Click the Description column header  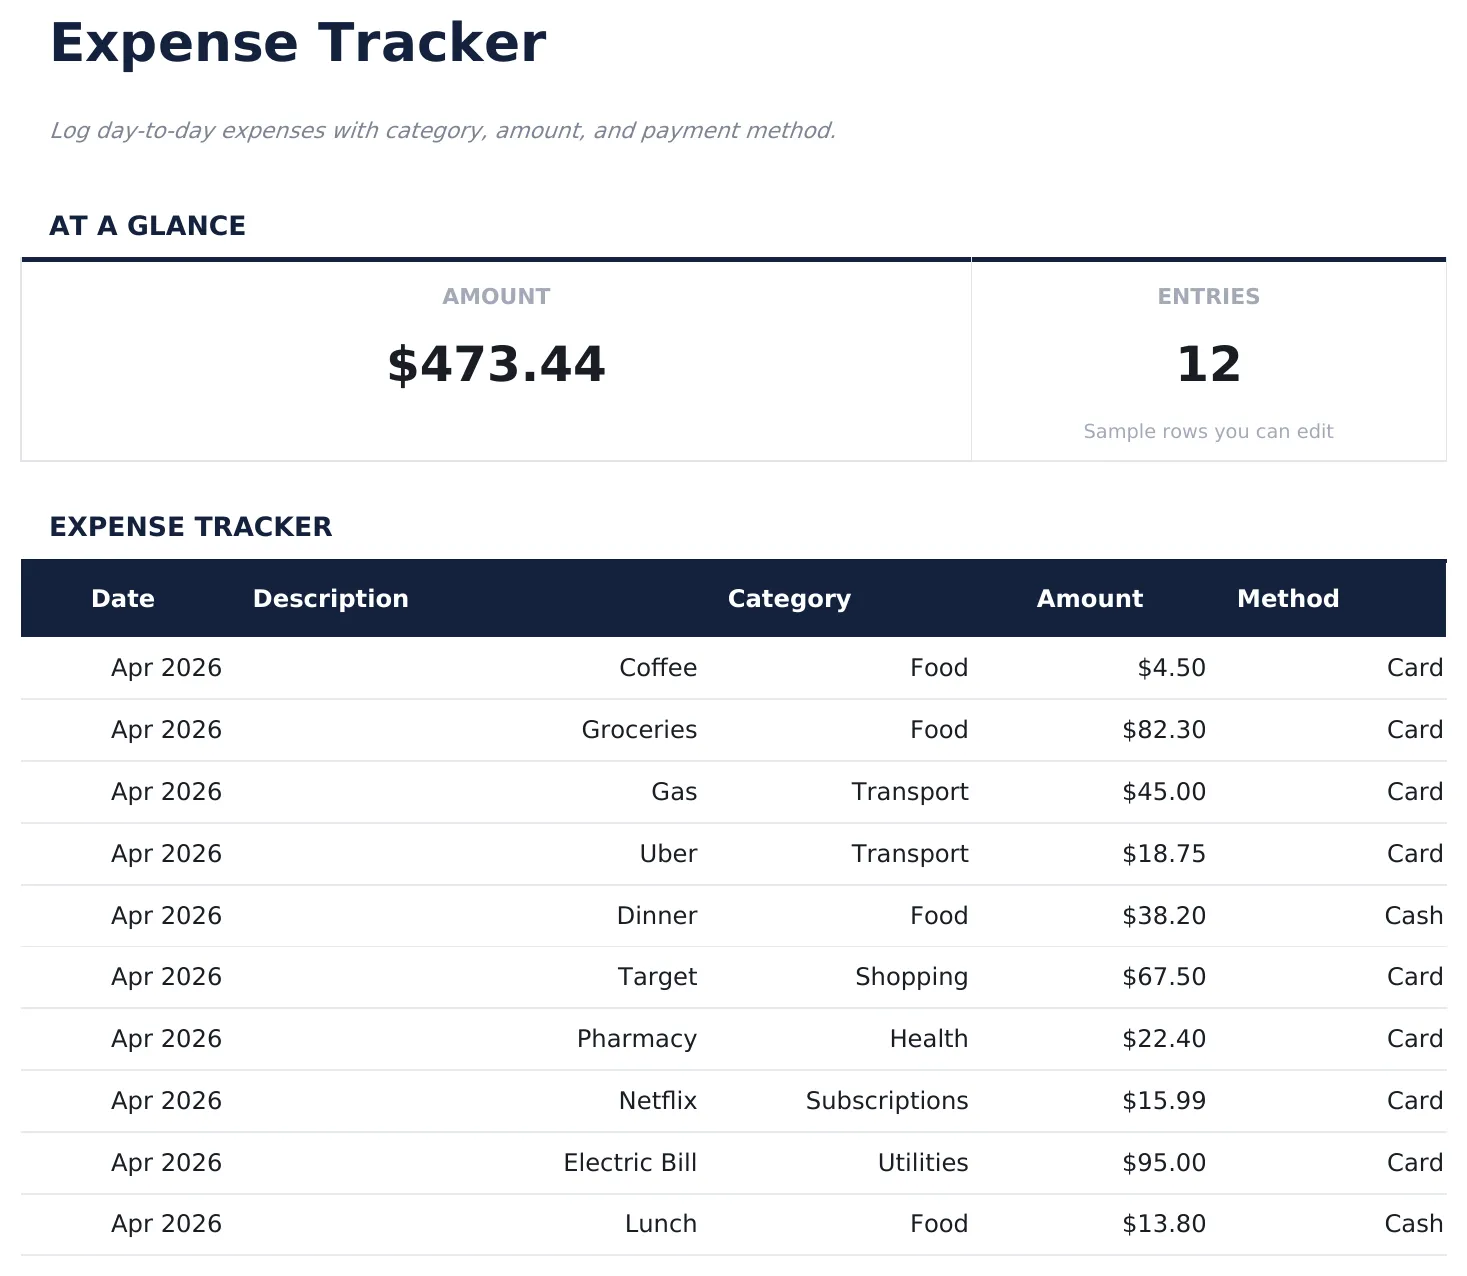tap(330, 598)
